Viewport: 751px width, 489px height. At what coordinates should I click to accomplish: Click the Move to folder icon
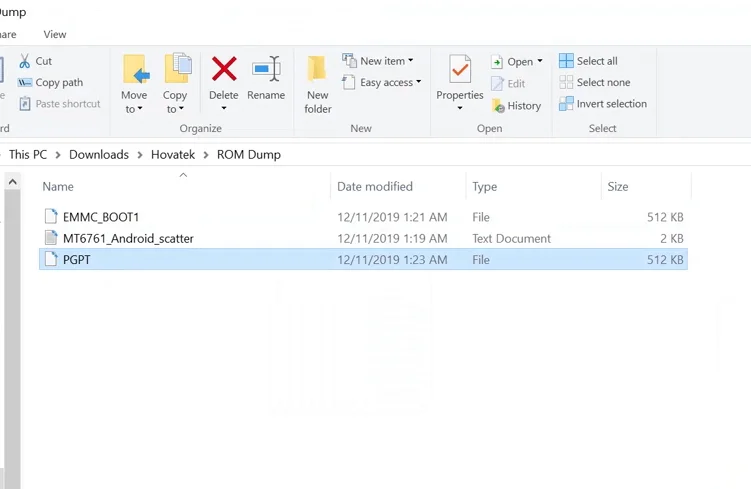[136, 69]
